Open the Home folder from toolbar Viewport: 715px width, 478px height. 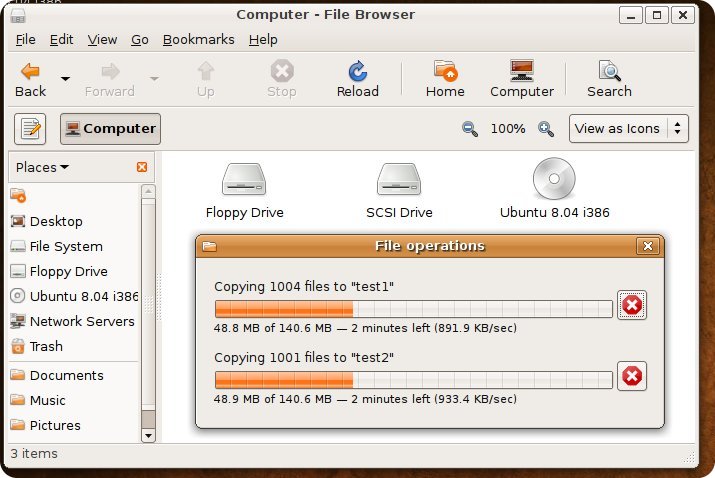(x=445, y=79)
